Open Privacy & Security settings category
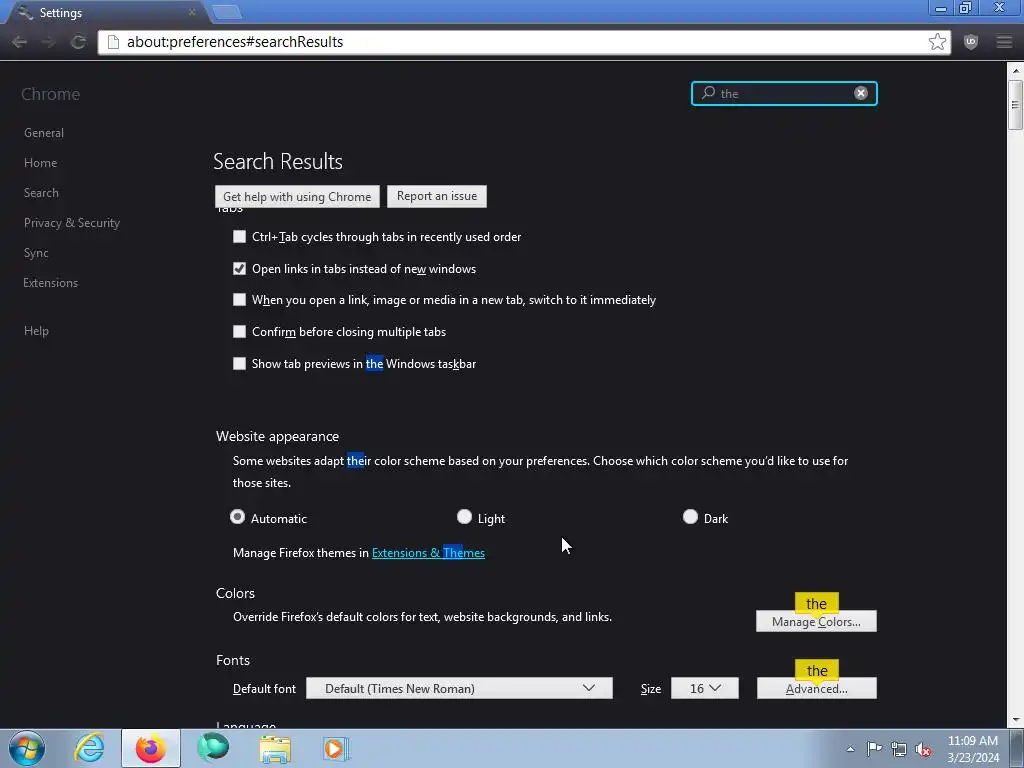Screen dimensions: 1024x768 click(72, 223)
